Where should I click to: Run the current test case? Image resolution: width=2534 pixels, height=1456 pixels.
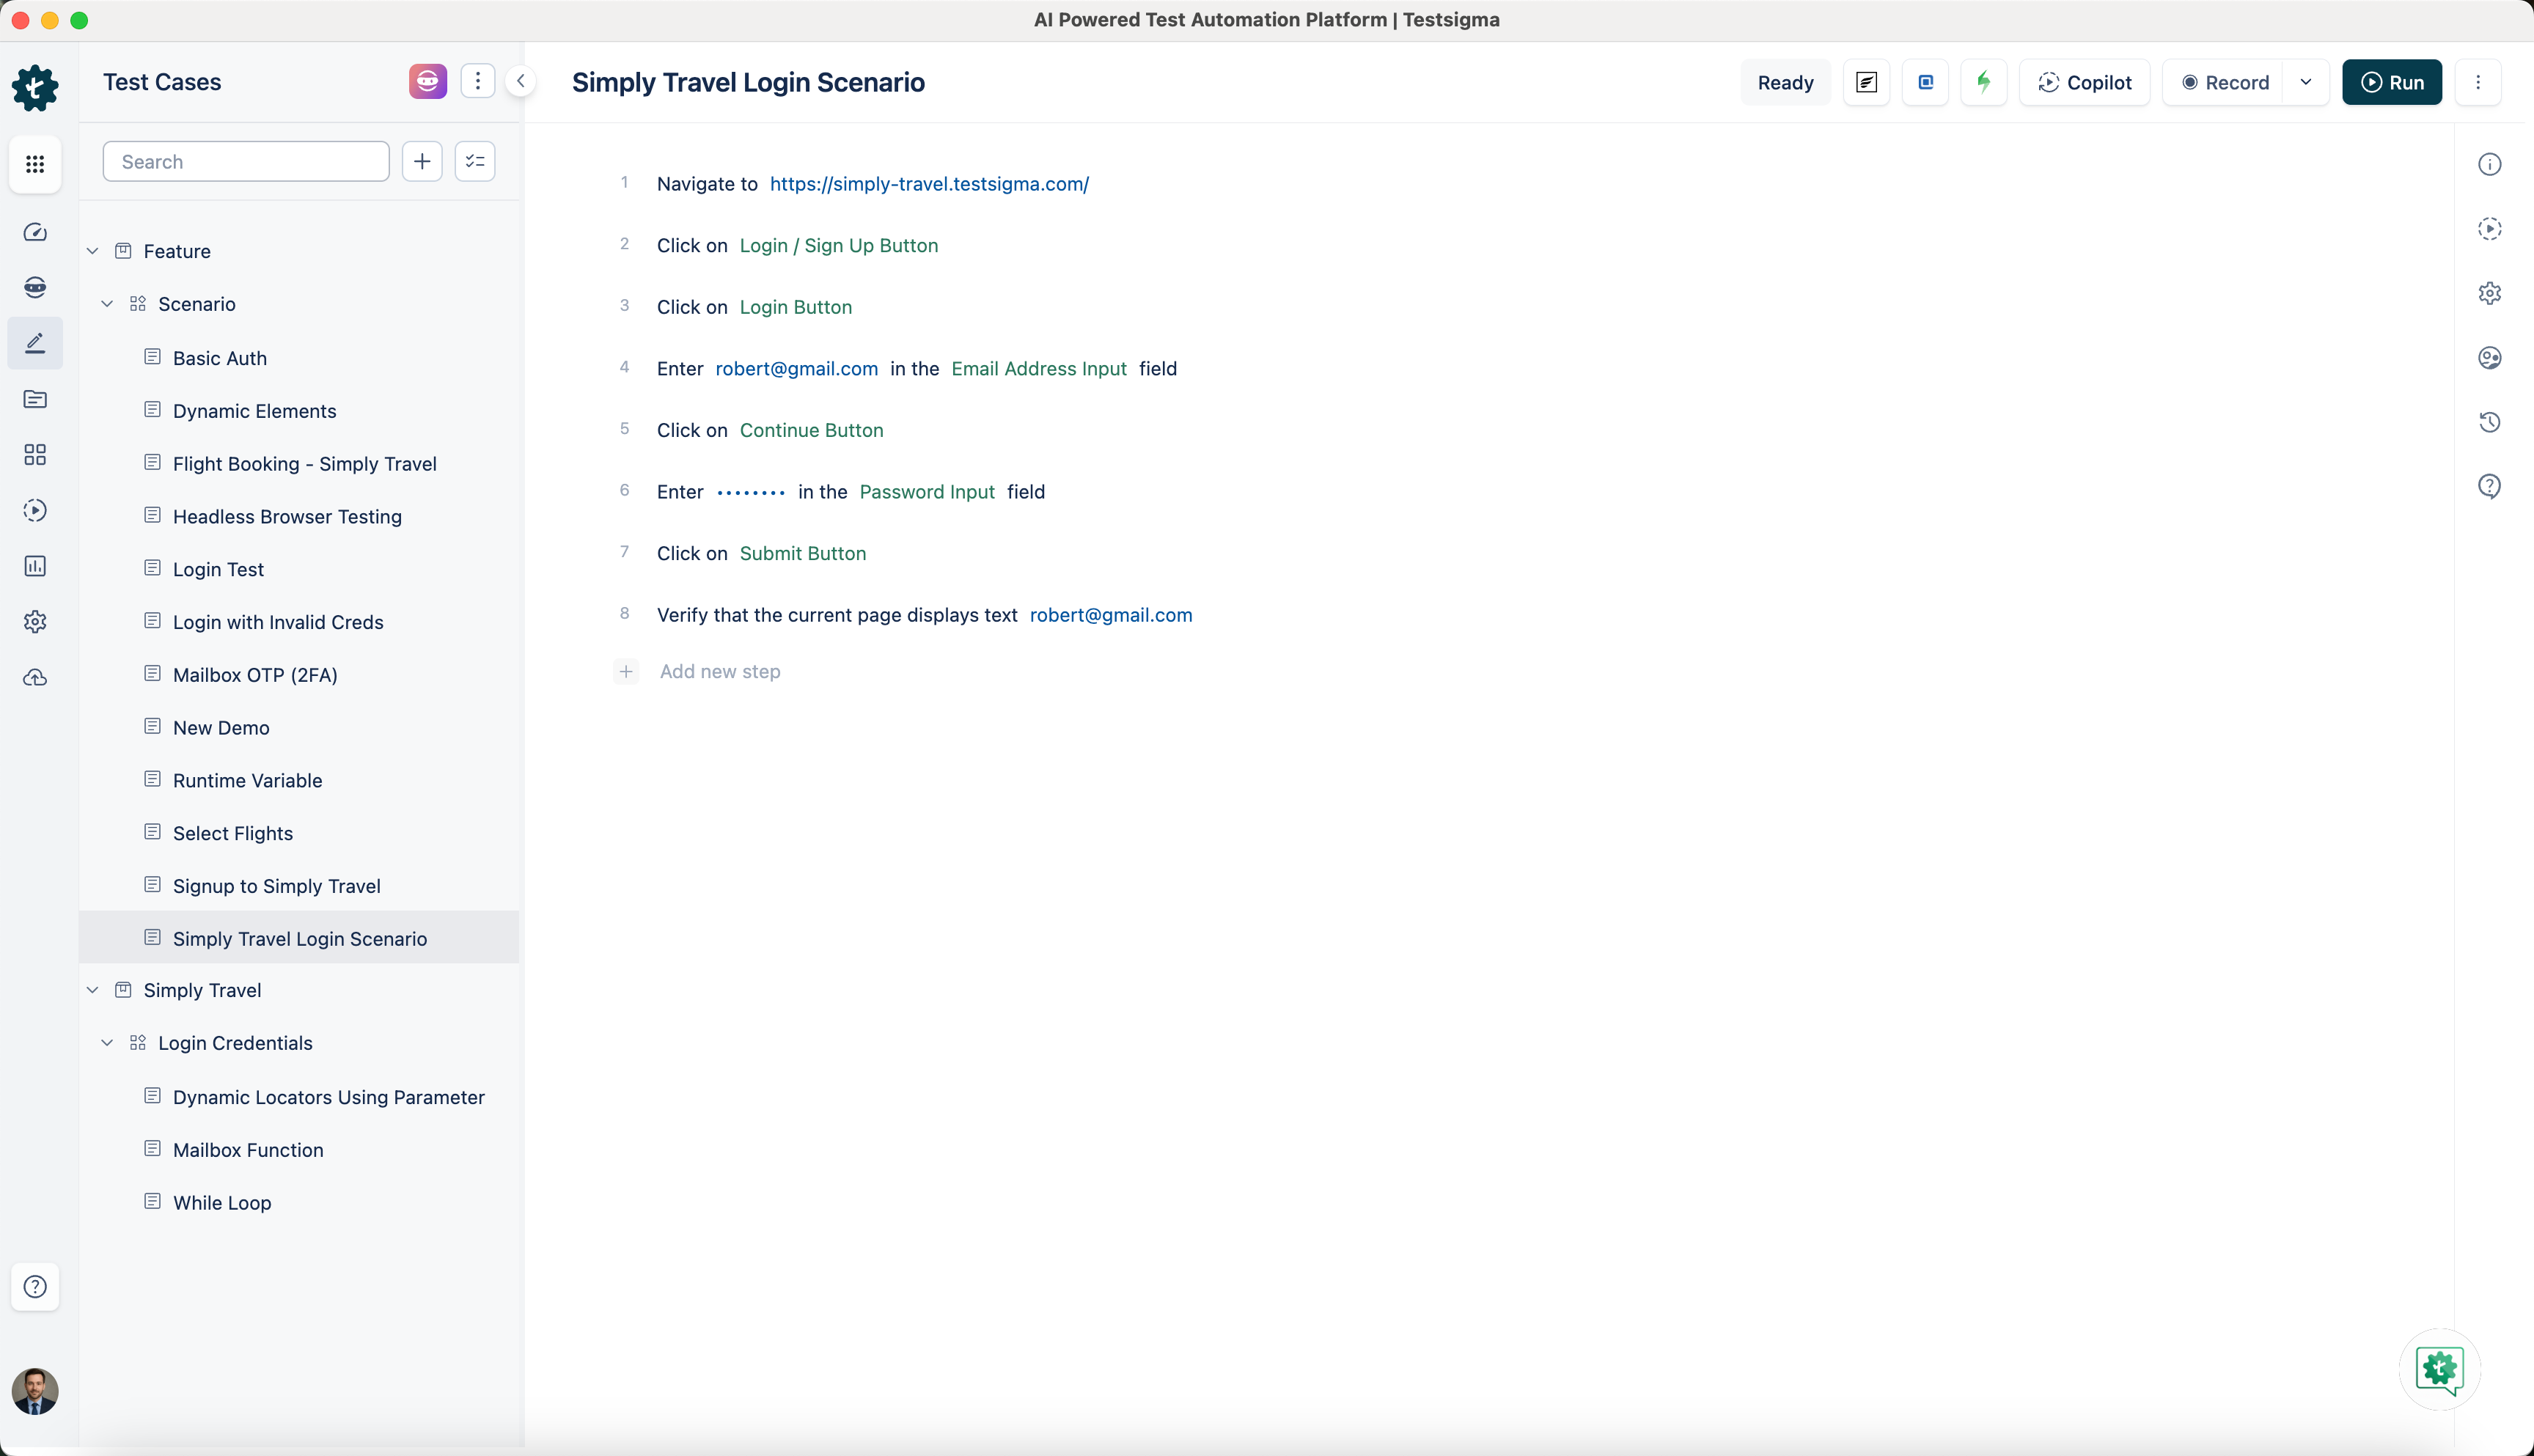coord(2392,82)
